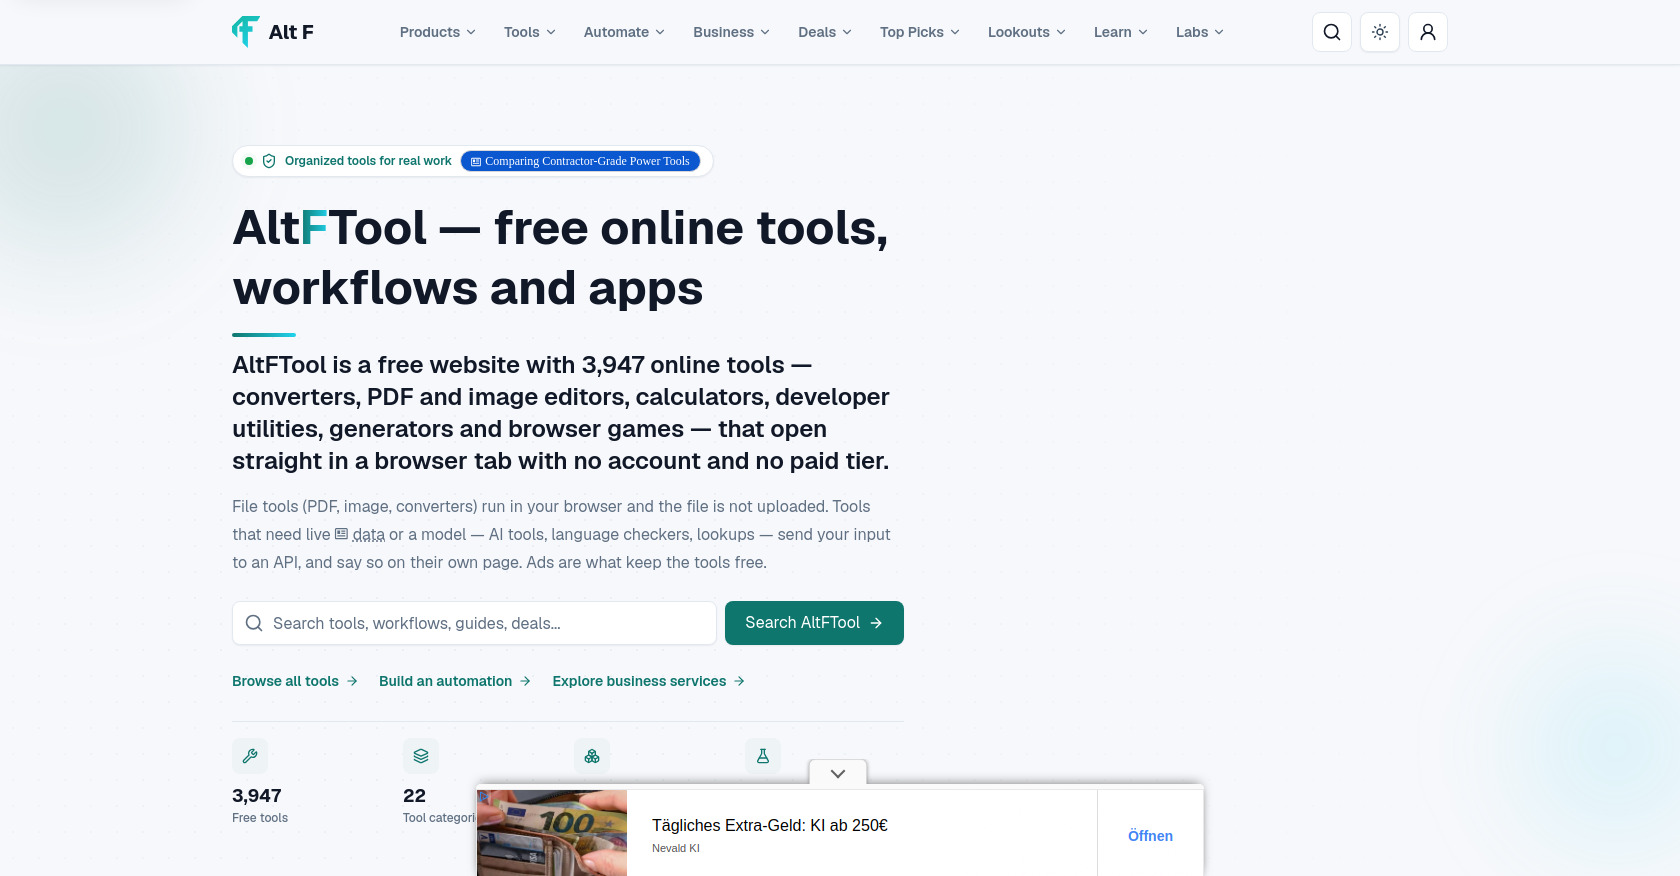This screenshot has width=1680, height=876.
Task: Click the magnifier icon inside the search field
Action: tap(254, 623)
